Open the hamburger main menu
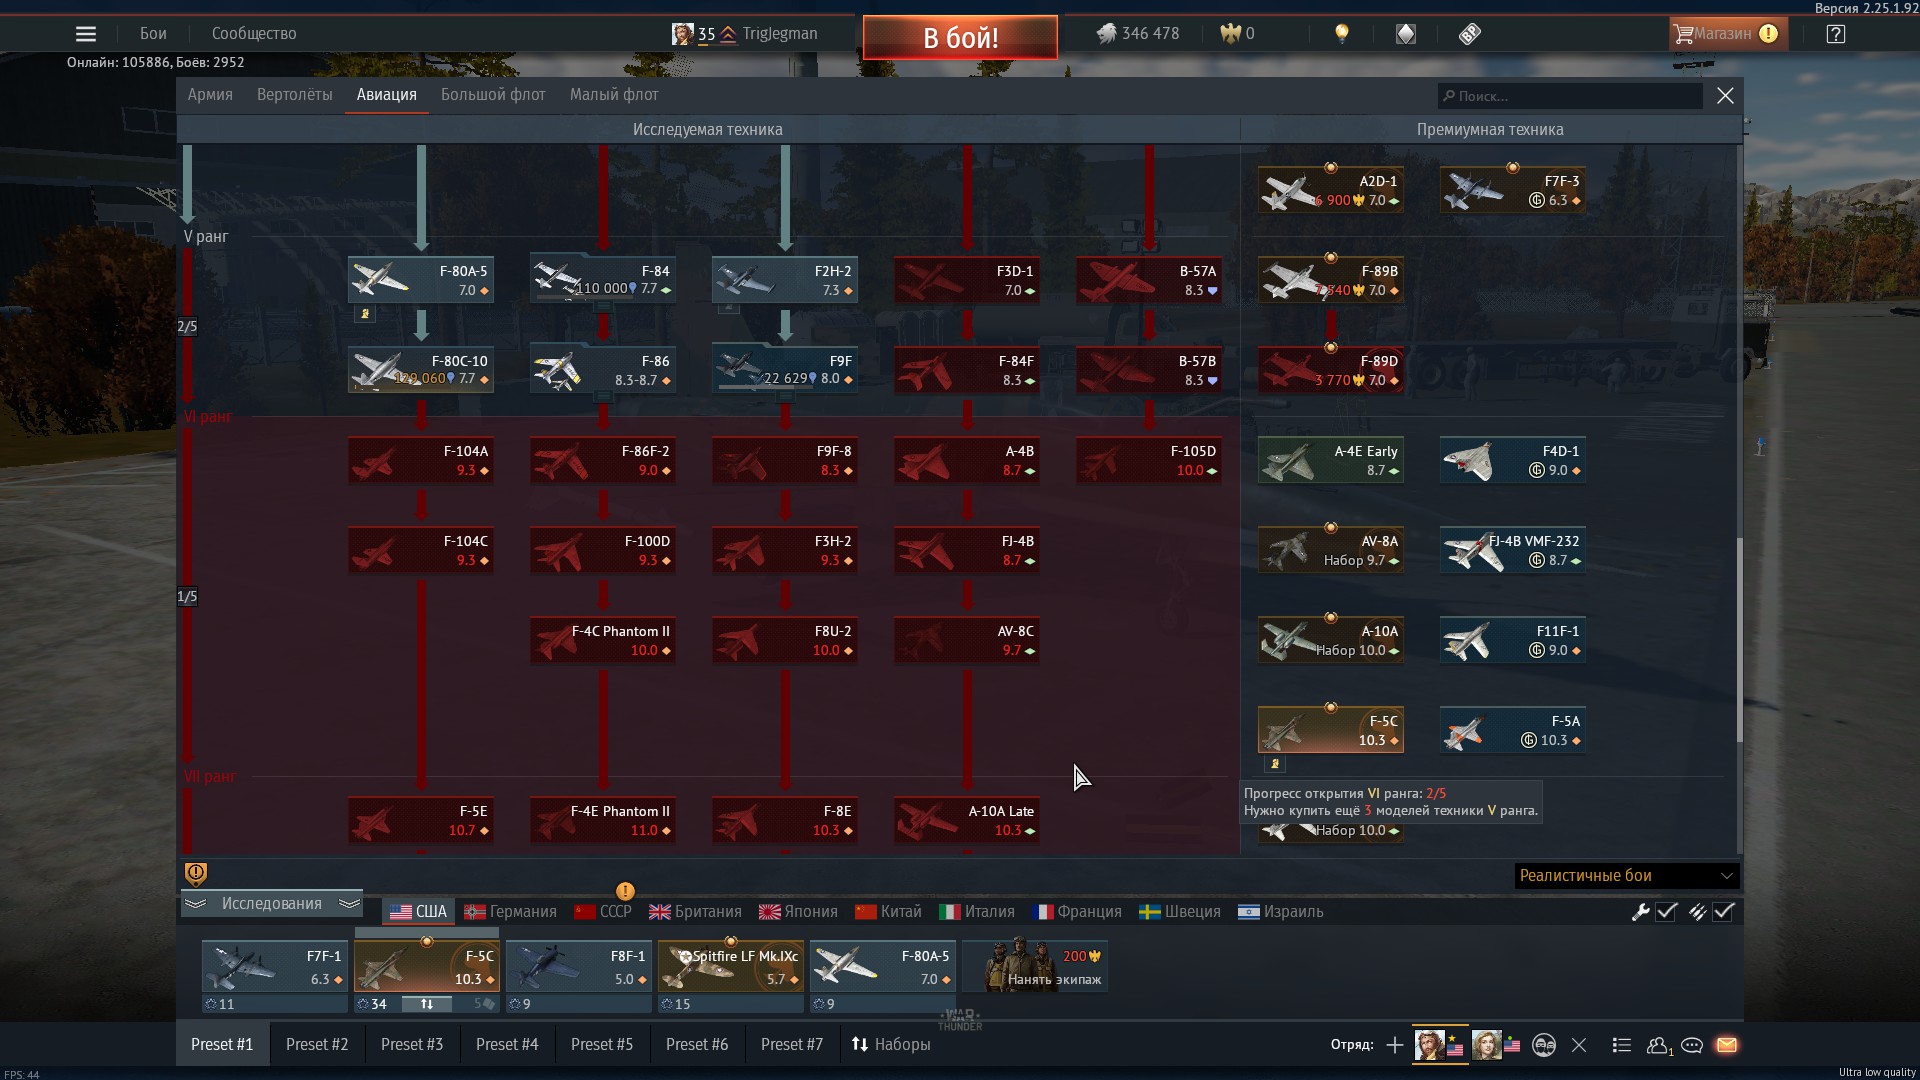The height and width of the screenshot is (1080, 1920). pos(86,34)
